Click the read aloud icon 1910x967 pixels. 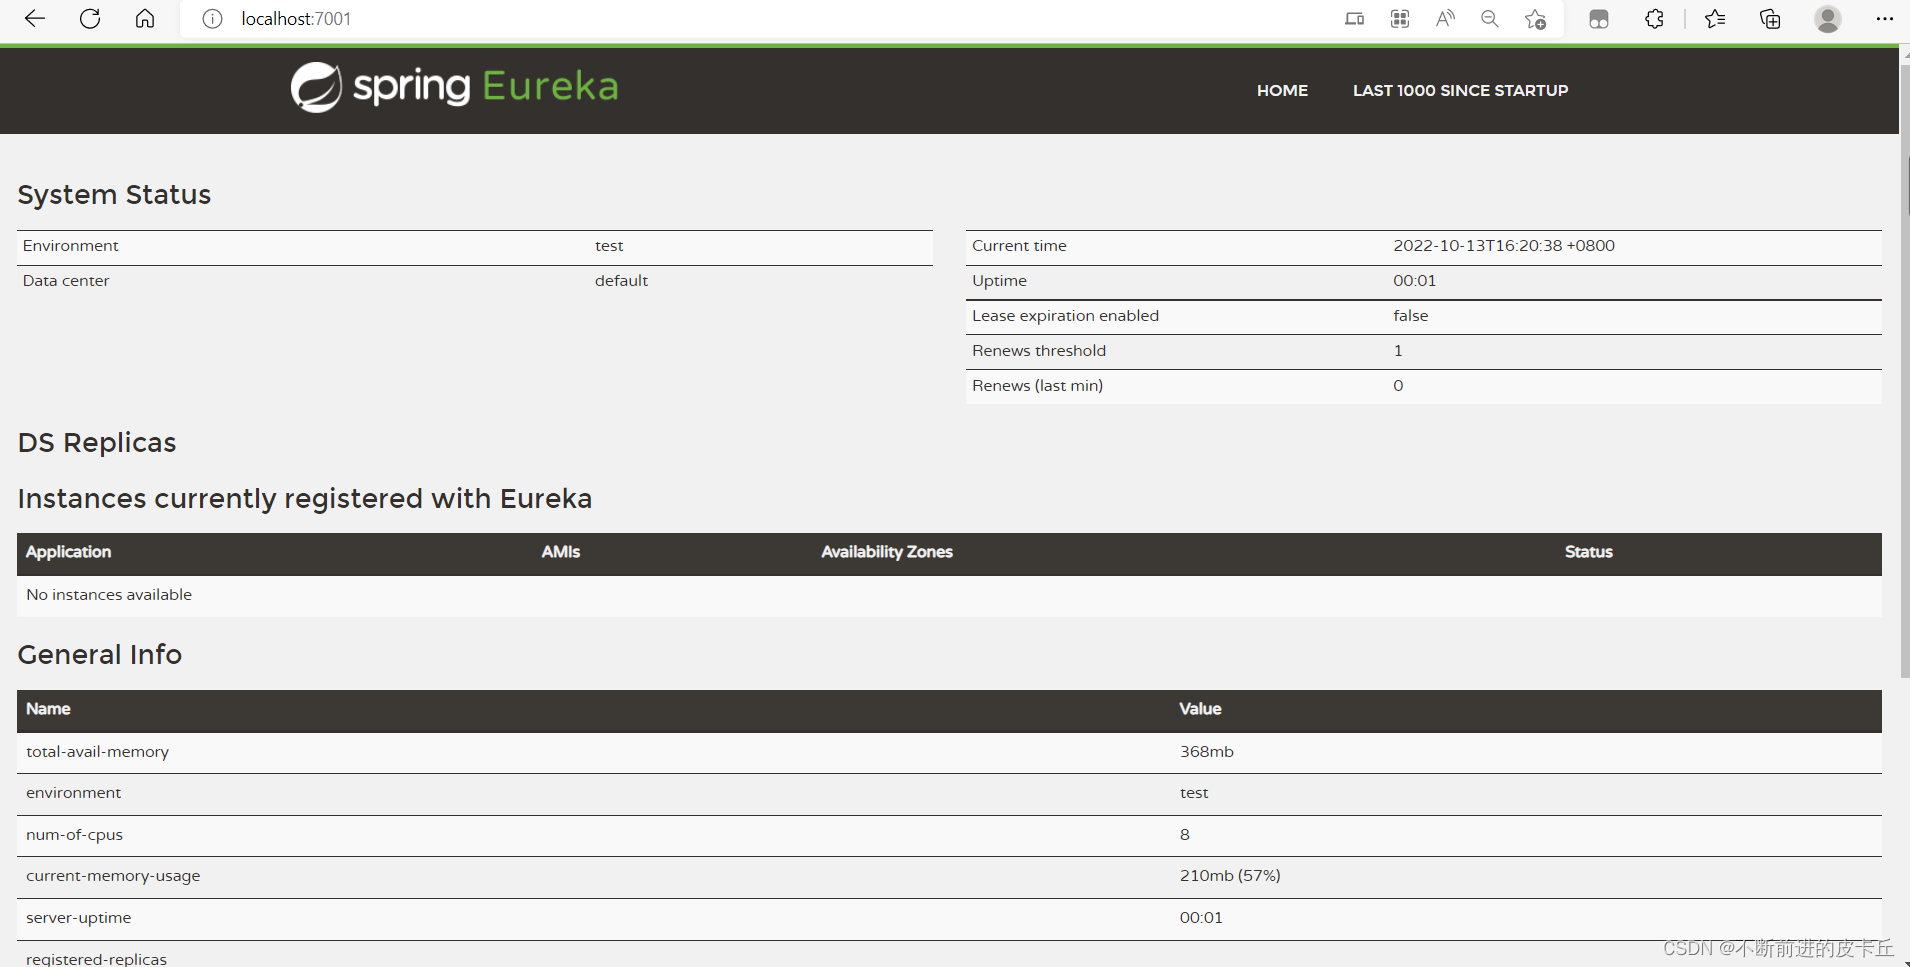tap(1445, 19)
